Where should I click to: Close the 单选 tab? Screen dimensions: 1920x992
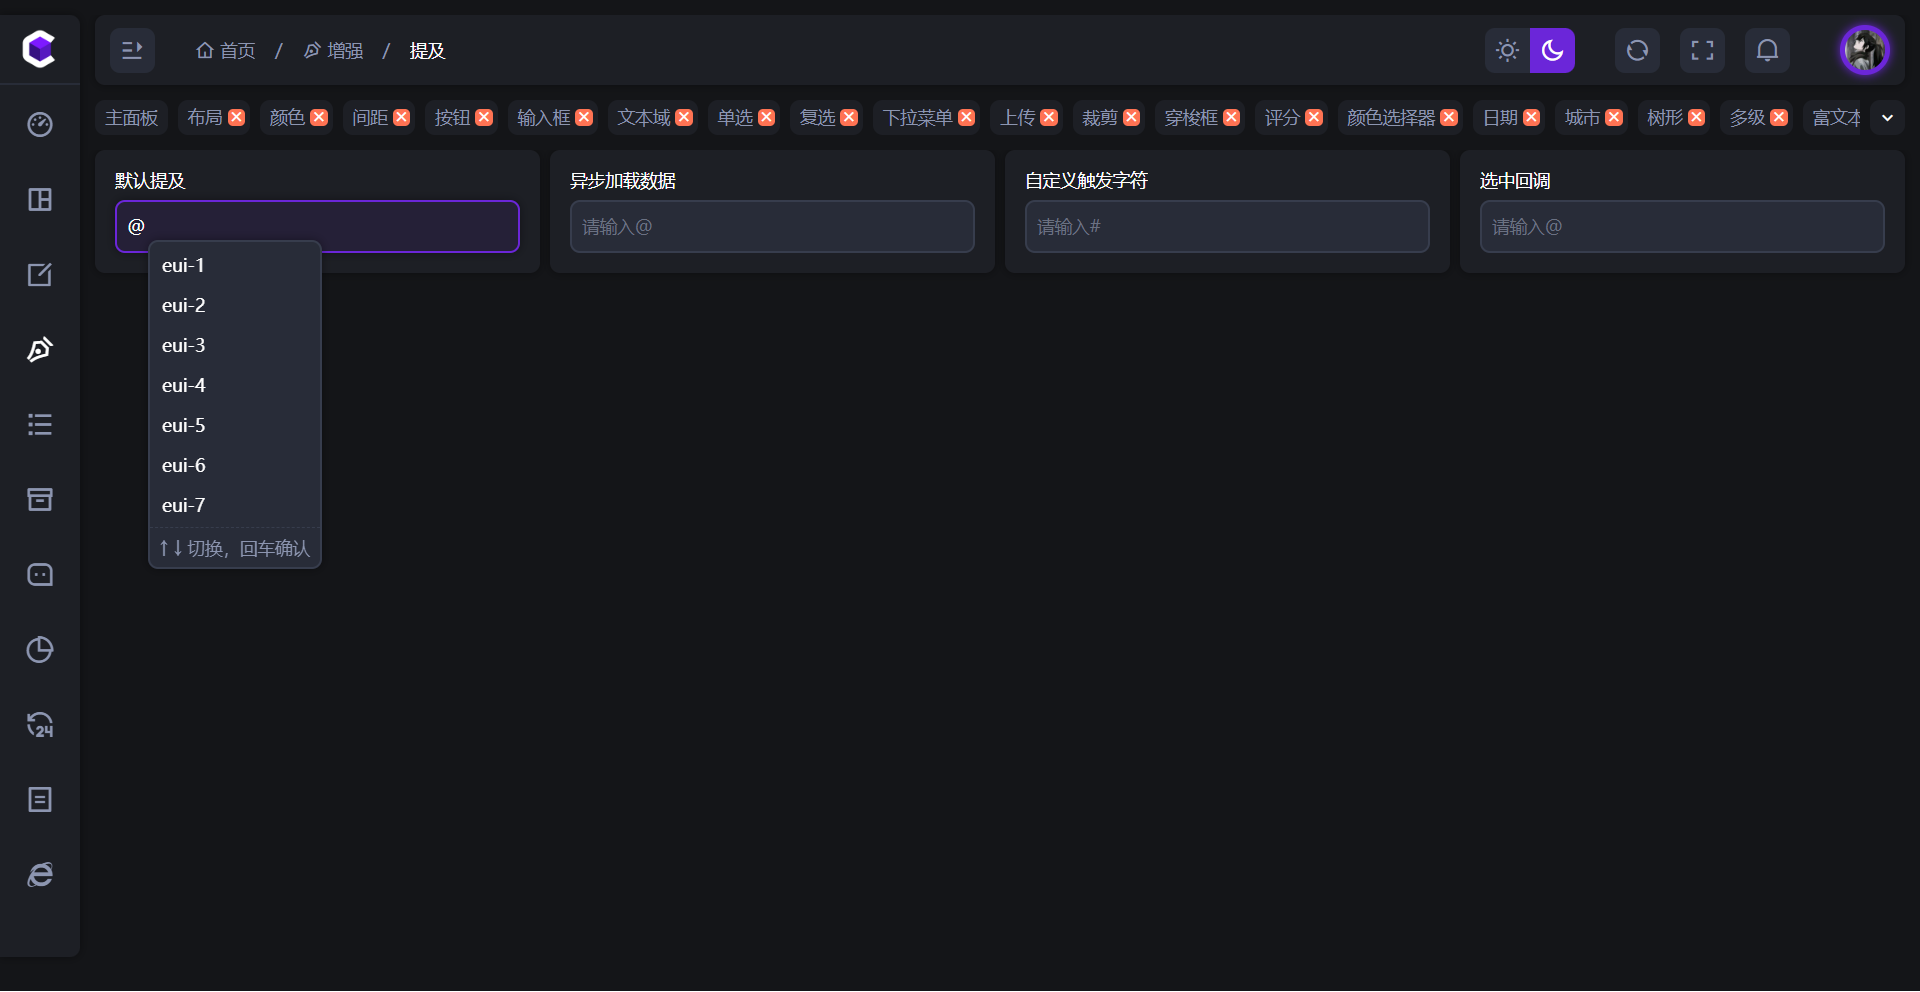[767, 117]
